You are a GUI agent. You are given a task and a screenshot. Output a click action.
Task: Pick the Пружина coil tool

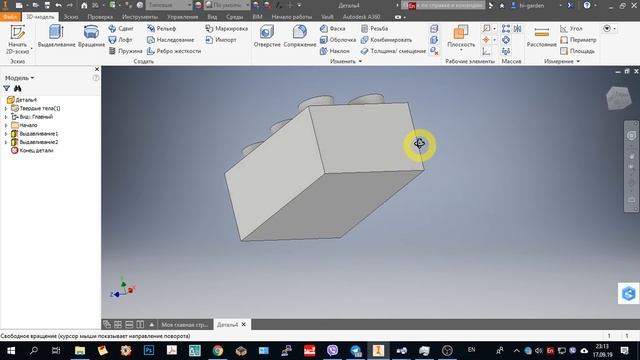pyautogui.click(x=125, y=51)
